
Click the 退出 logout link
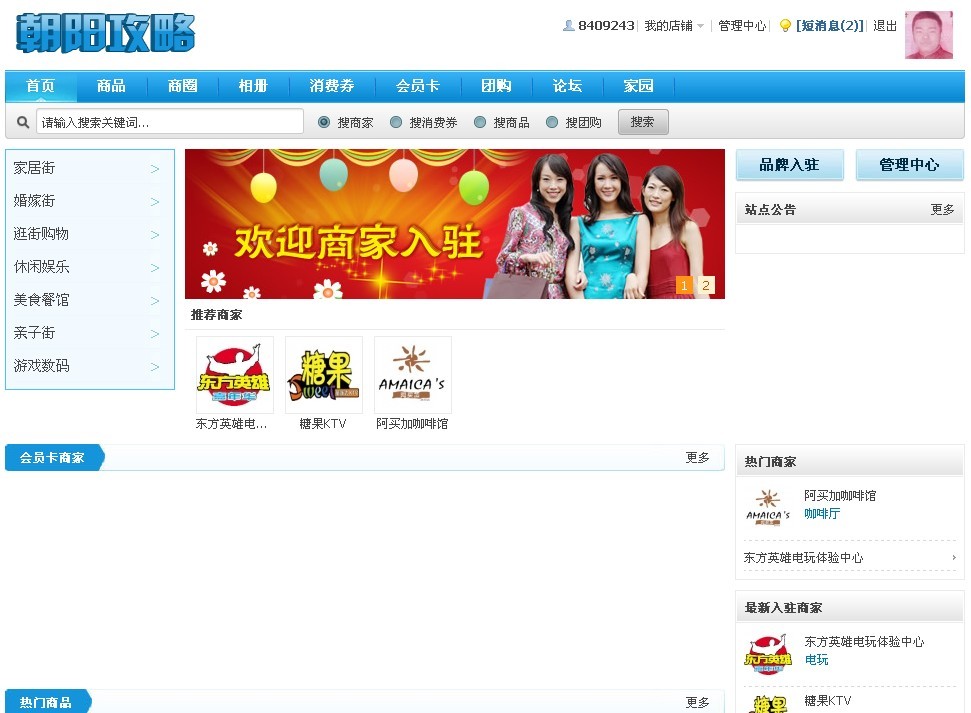pos(885,25)
